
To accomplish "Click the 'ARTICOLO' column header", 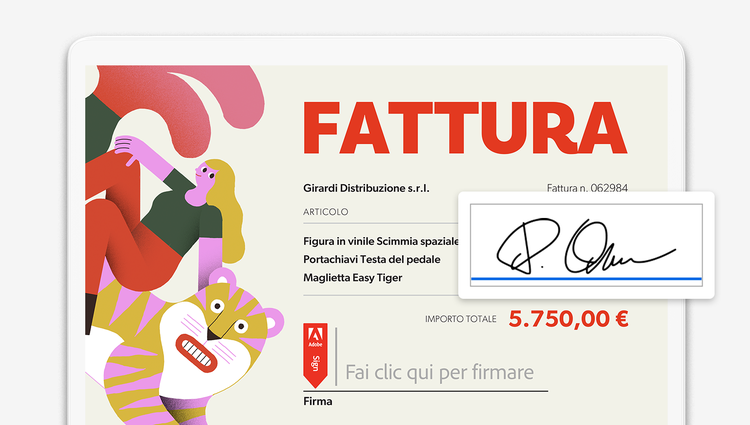I will tap(326, 212).
